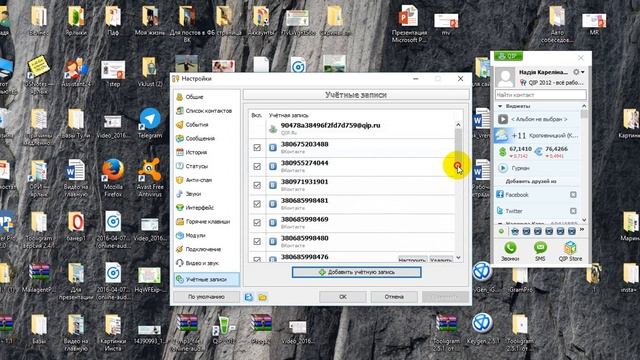
Task: Uncheck the account 380675203488 checkbox
Action: (x=257, y=147)
